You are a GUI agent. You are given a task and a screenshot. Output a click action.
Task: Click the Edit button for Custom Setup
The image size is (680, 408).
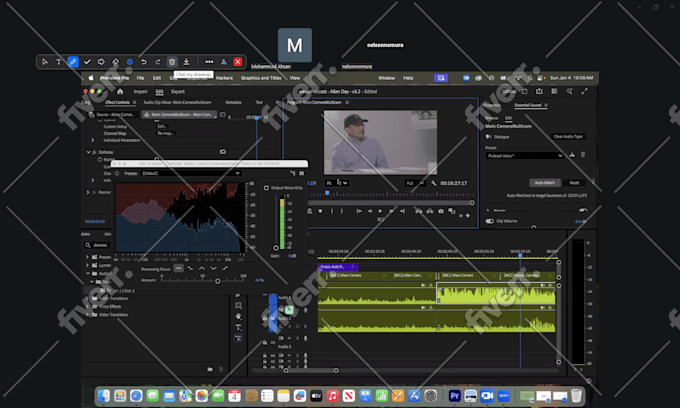coord(162,127)
